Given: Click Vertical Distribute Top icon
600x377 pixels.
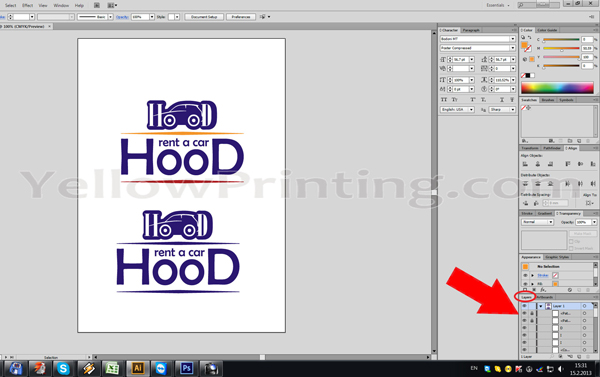Looking at the screenshot, I should point(525,184).
